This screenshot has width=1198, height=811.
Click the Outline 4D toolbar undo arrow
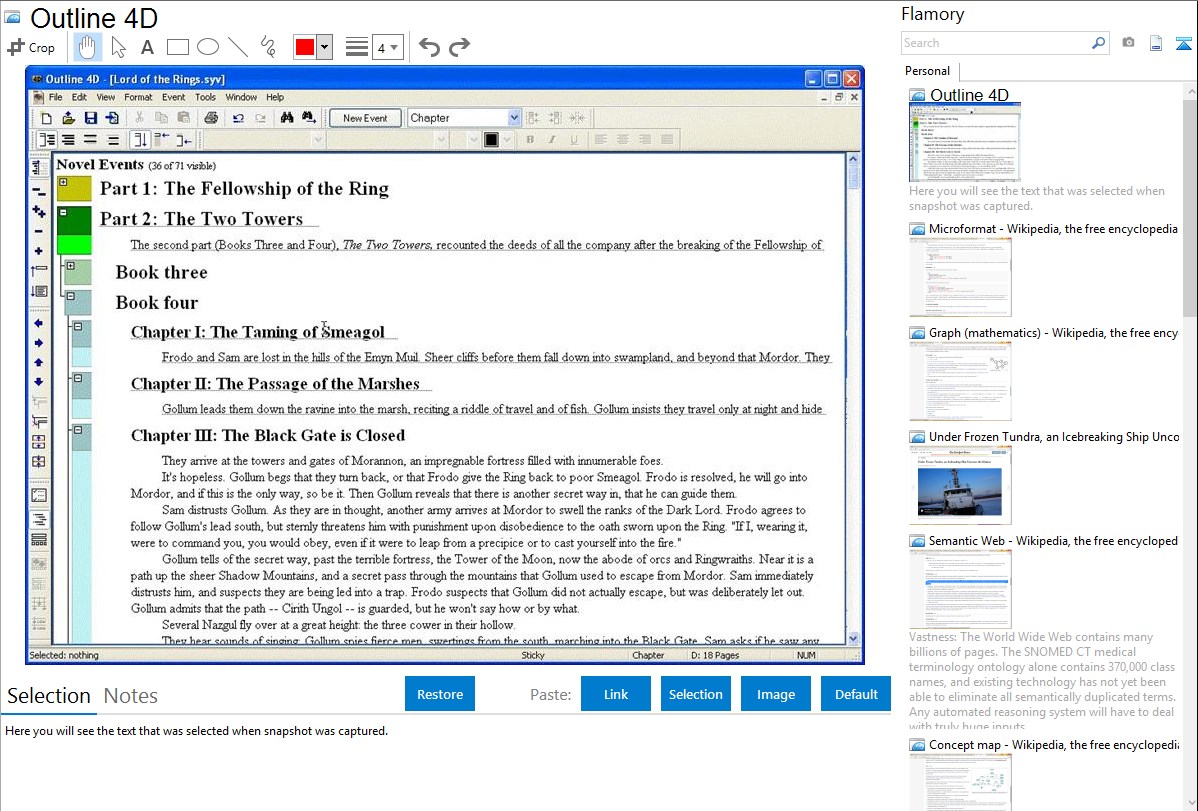(238, 118)
